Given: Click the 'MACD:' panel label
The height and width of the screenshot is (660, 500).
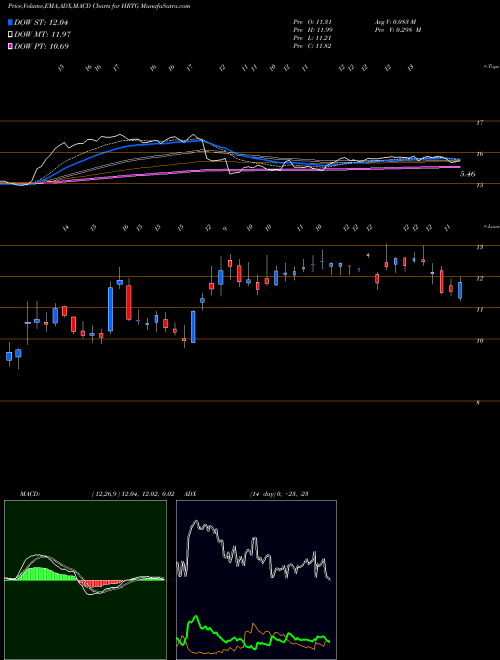Looking at the screenshot, I should tap(29, 494).
